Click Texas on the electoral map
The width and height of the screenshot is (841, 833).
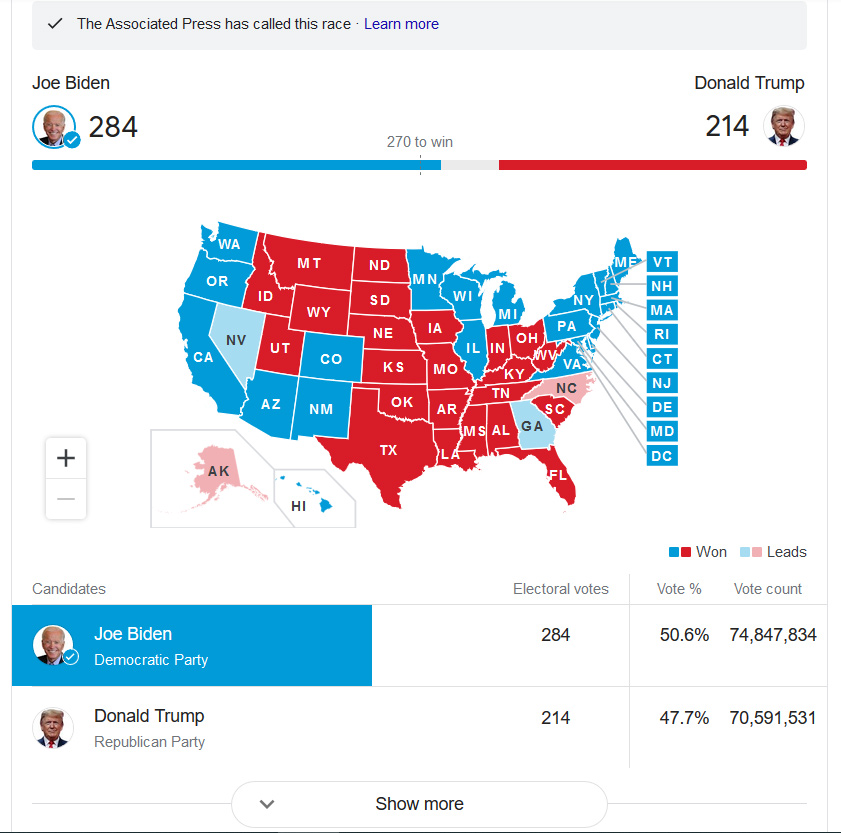388,449
